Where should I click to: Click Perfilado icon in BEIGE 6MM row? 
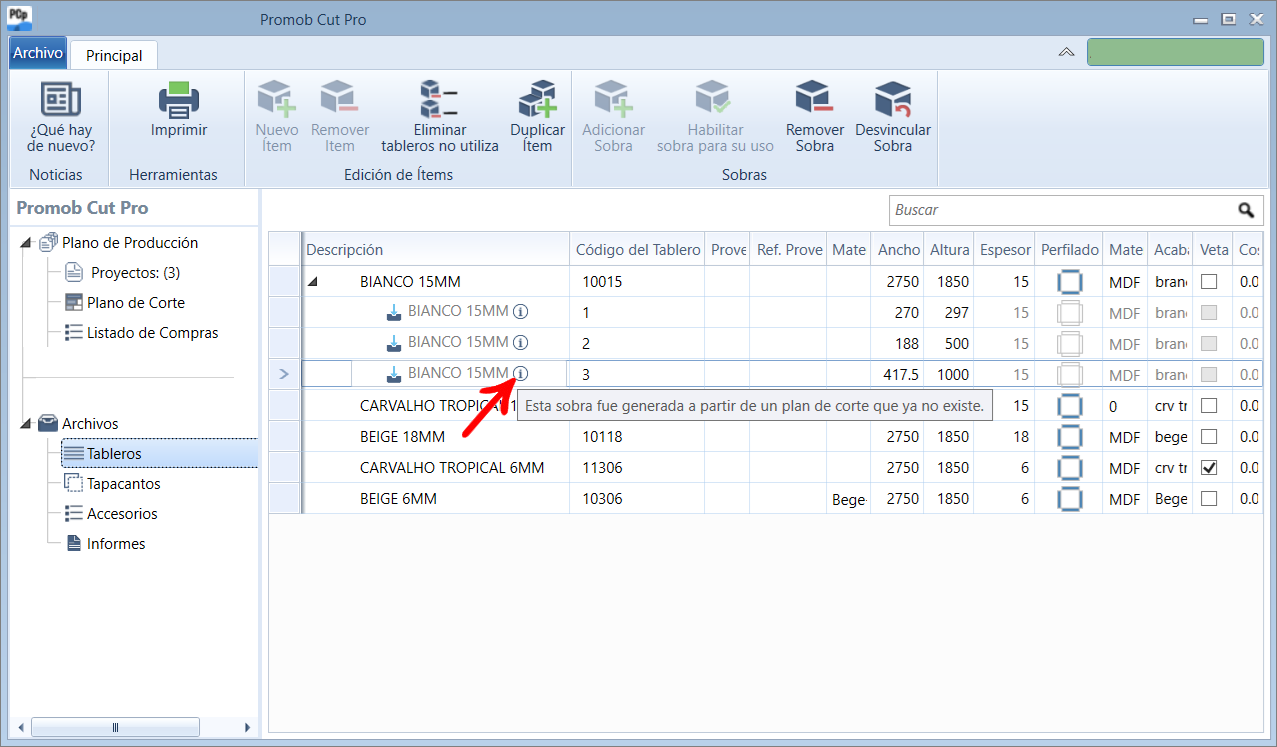click(x=1070, y=499)
